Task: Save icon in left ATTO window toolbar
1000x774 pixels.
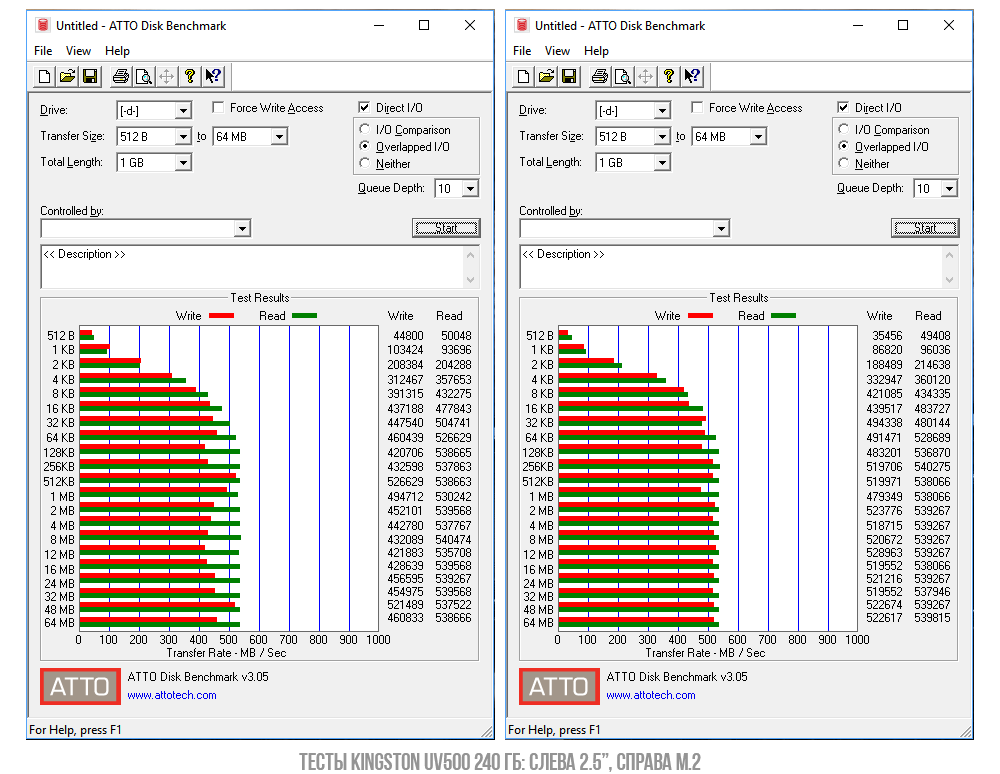Action: tap(90, 77)
